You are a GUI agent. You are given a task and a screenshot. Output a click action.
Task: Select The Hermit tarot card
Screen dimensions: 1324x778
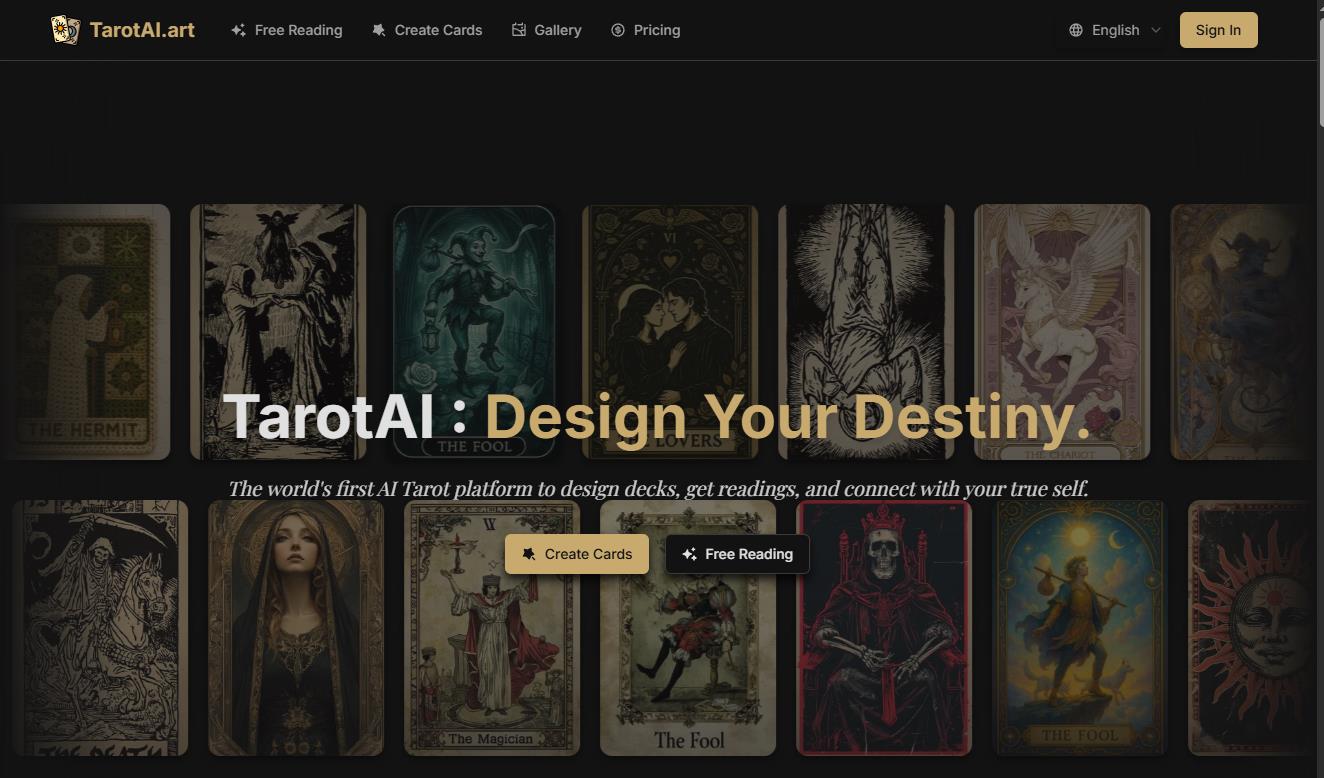tap(85, 332)
